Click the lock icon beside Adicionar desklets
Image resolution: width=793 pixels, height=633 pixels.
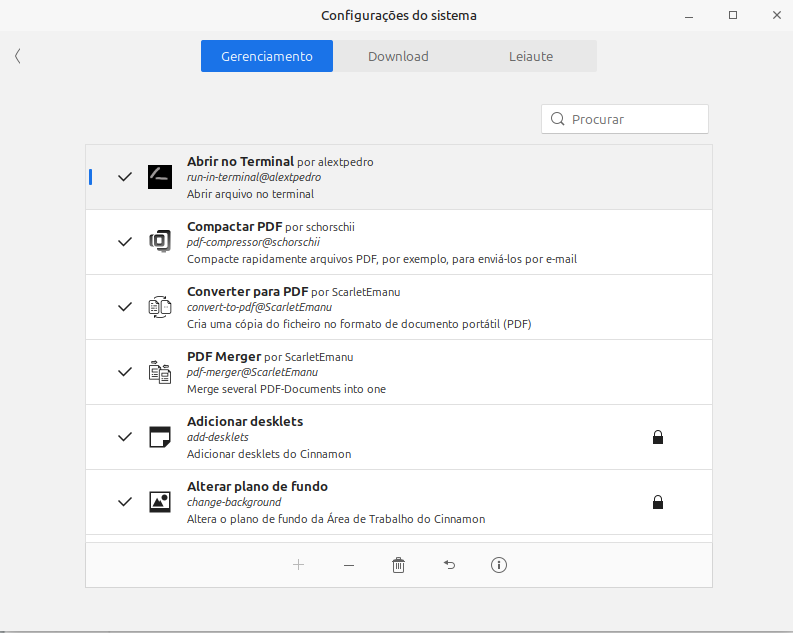click(658, 437)
